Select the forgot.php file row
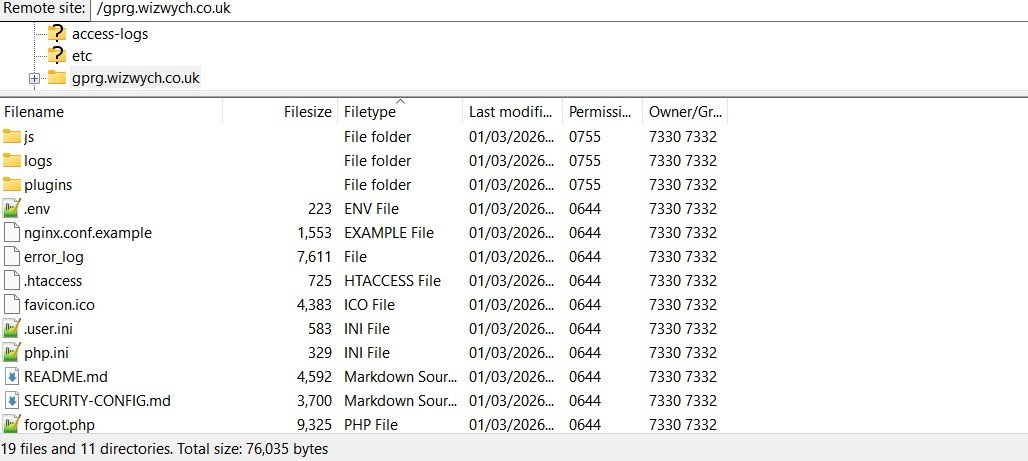This screenshot has height=461, width=1028. [59, 424]
